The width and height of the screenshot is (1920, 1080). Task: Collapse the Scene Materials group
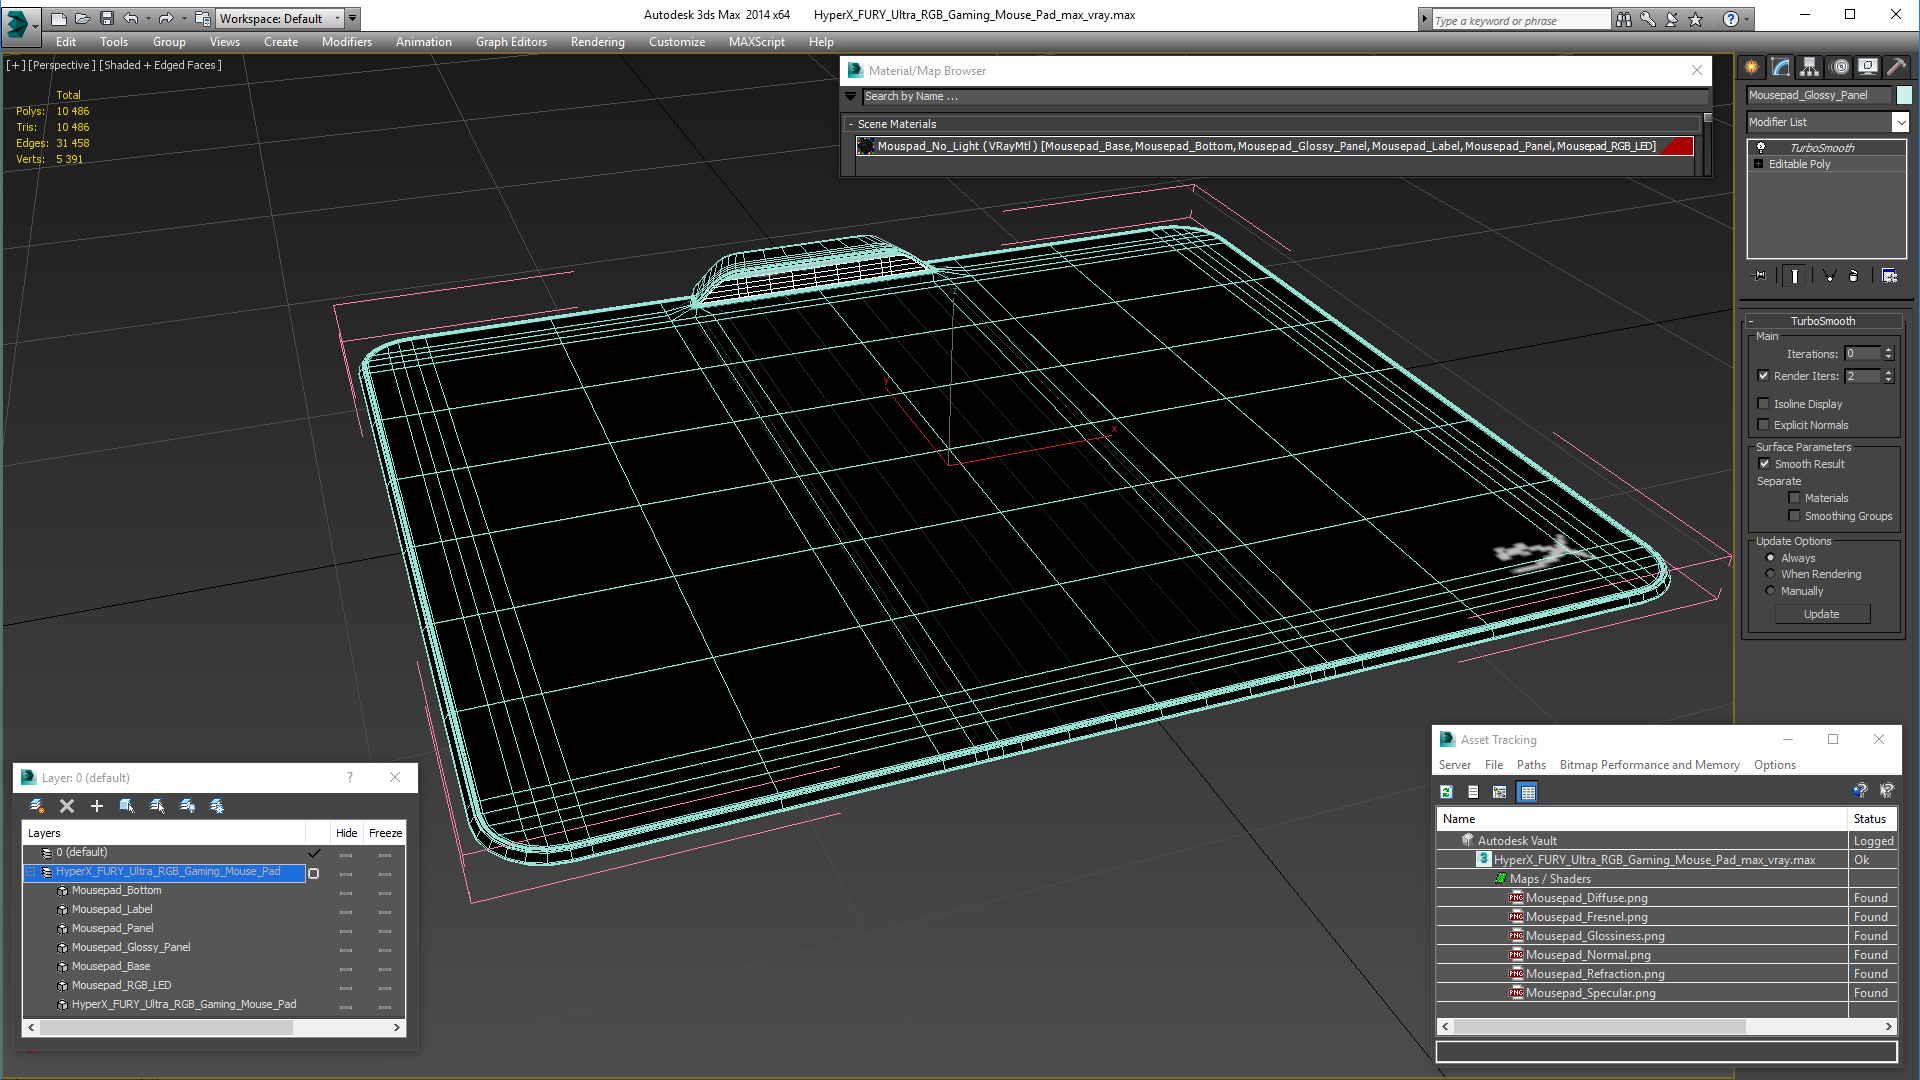tap(851, 125)
